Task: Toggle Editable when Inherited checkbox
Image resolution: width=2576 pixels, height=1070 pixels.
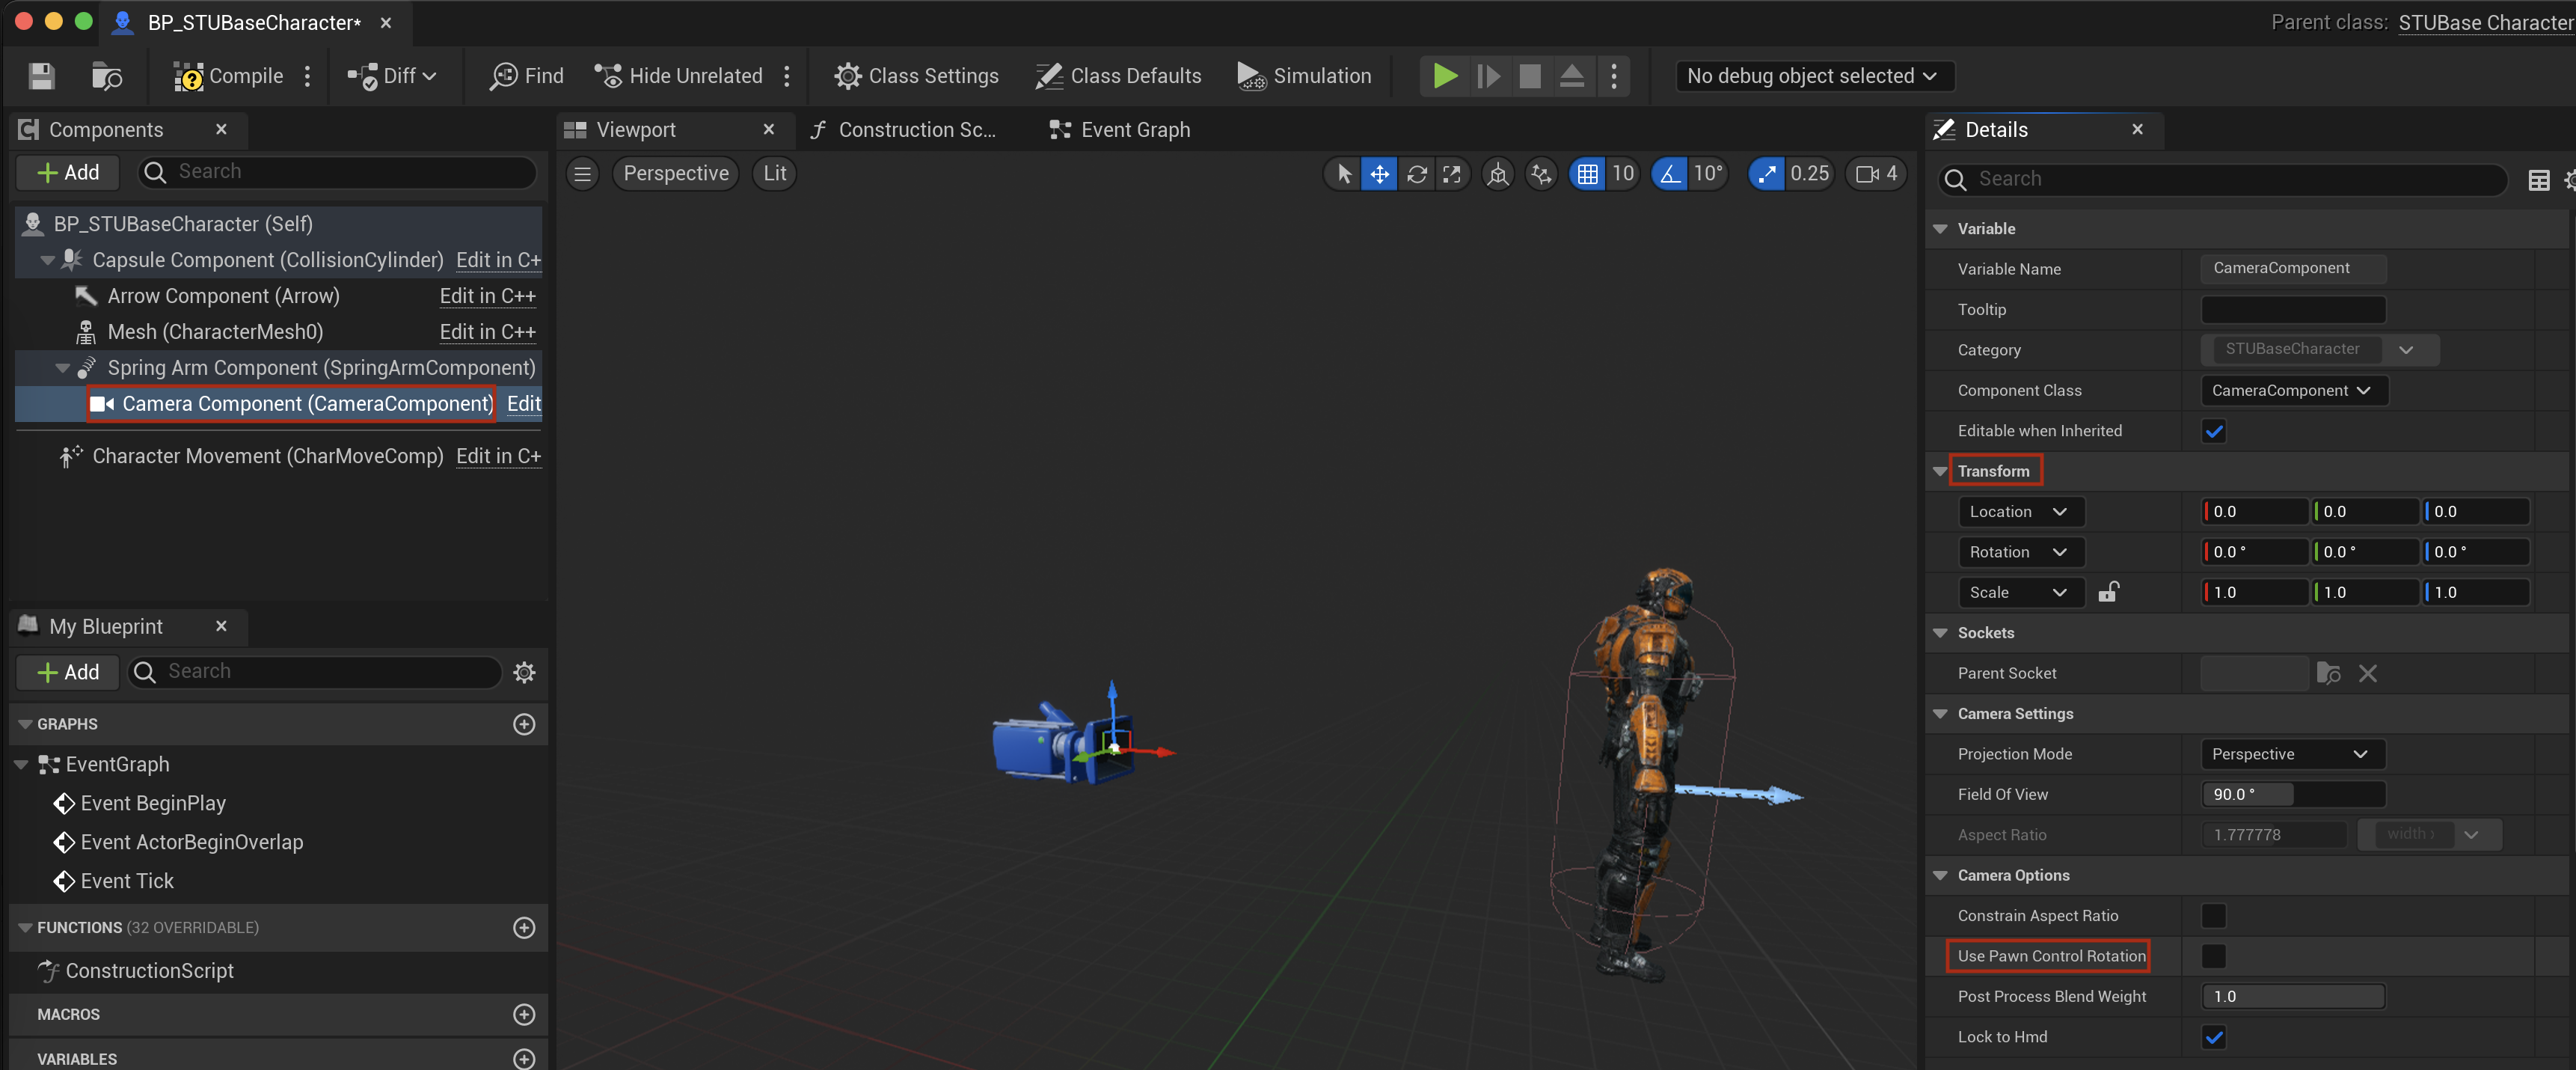Action: point(2214,432)
